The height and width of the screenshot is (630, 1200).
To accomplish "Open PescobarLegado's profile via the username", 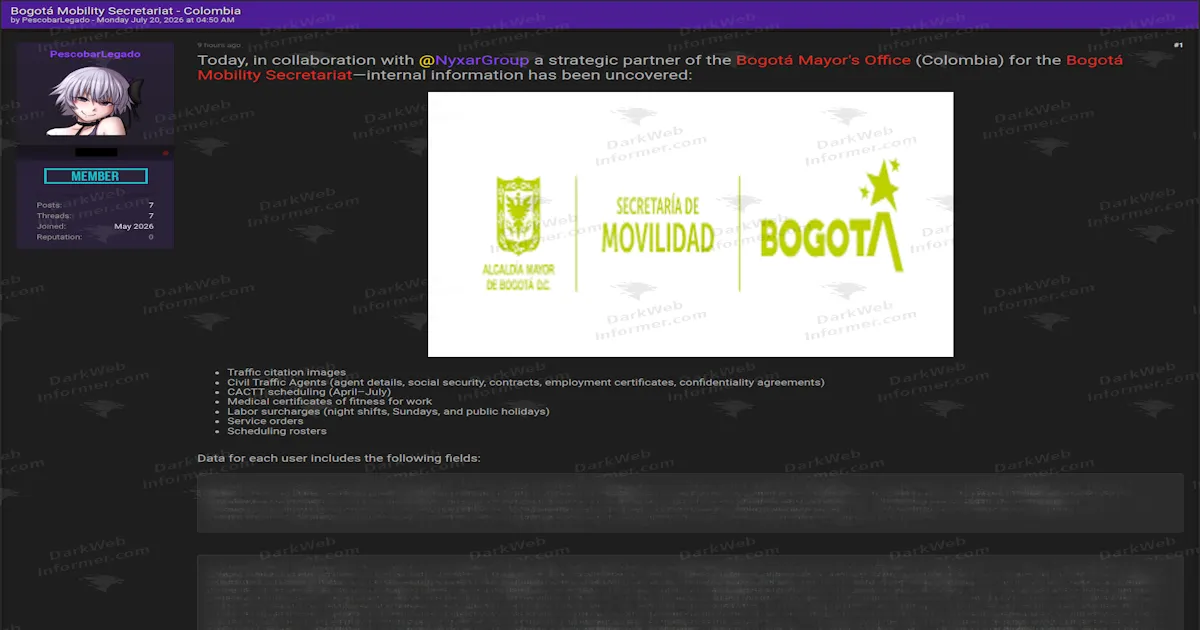I will point(95,54).
